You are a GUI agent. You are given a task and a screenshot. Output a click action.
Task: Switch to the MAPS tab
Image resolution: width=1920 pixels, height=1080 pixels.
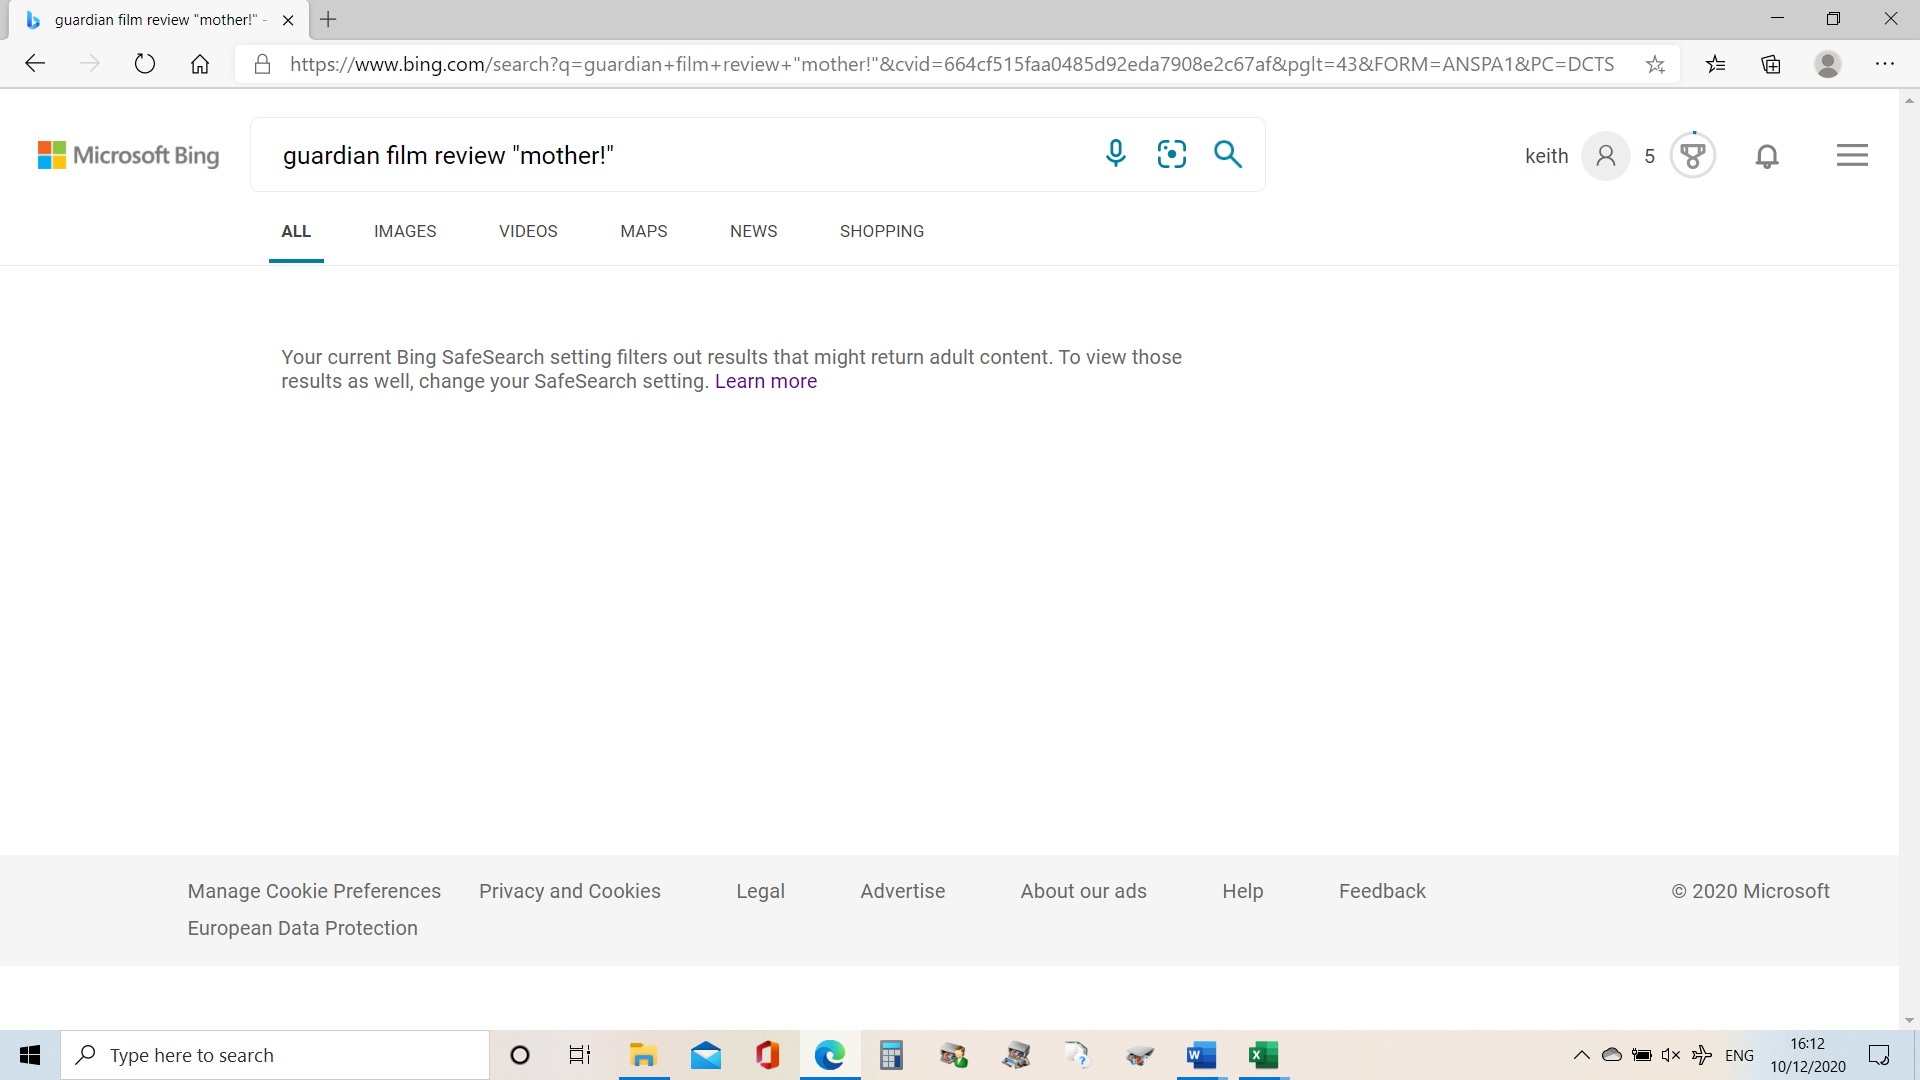coord(644,231)
